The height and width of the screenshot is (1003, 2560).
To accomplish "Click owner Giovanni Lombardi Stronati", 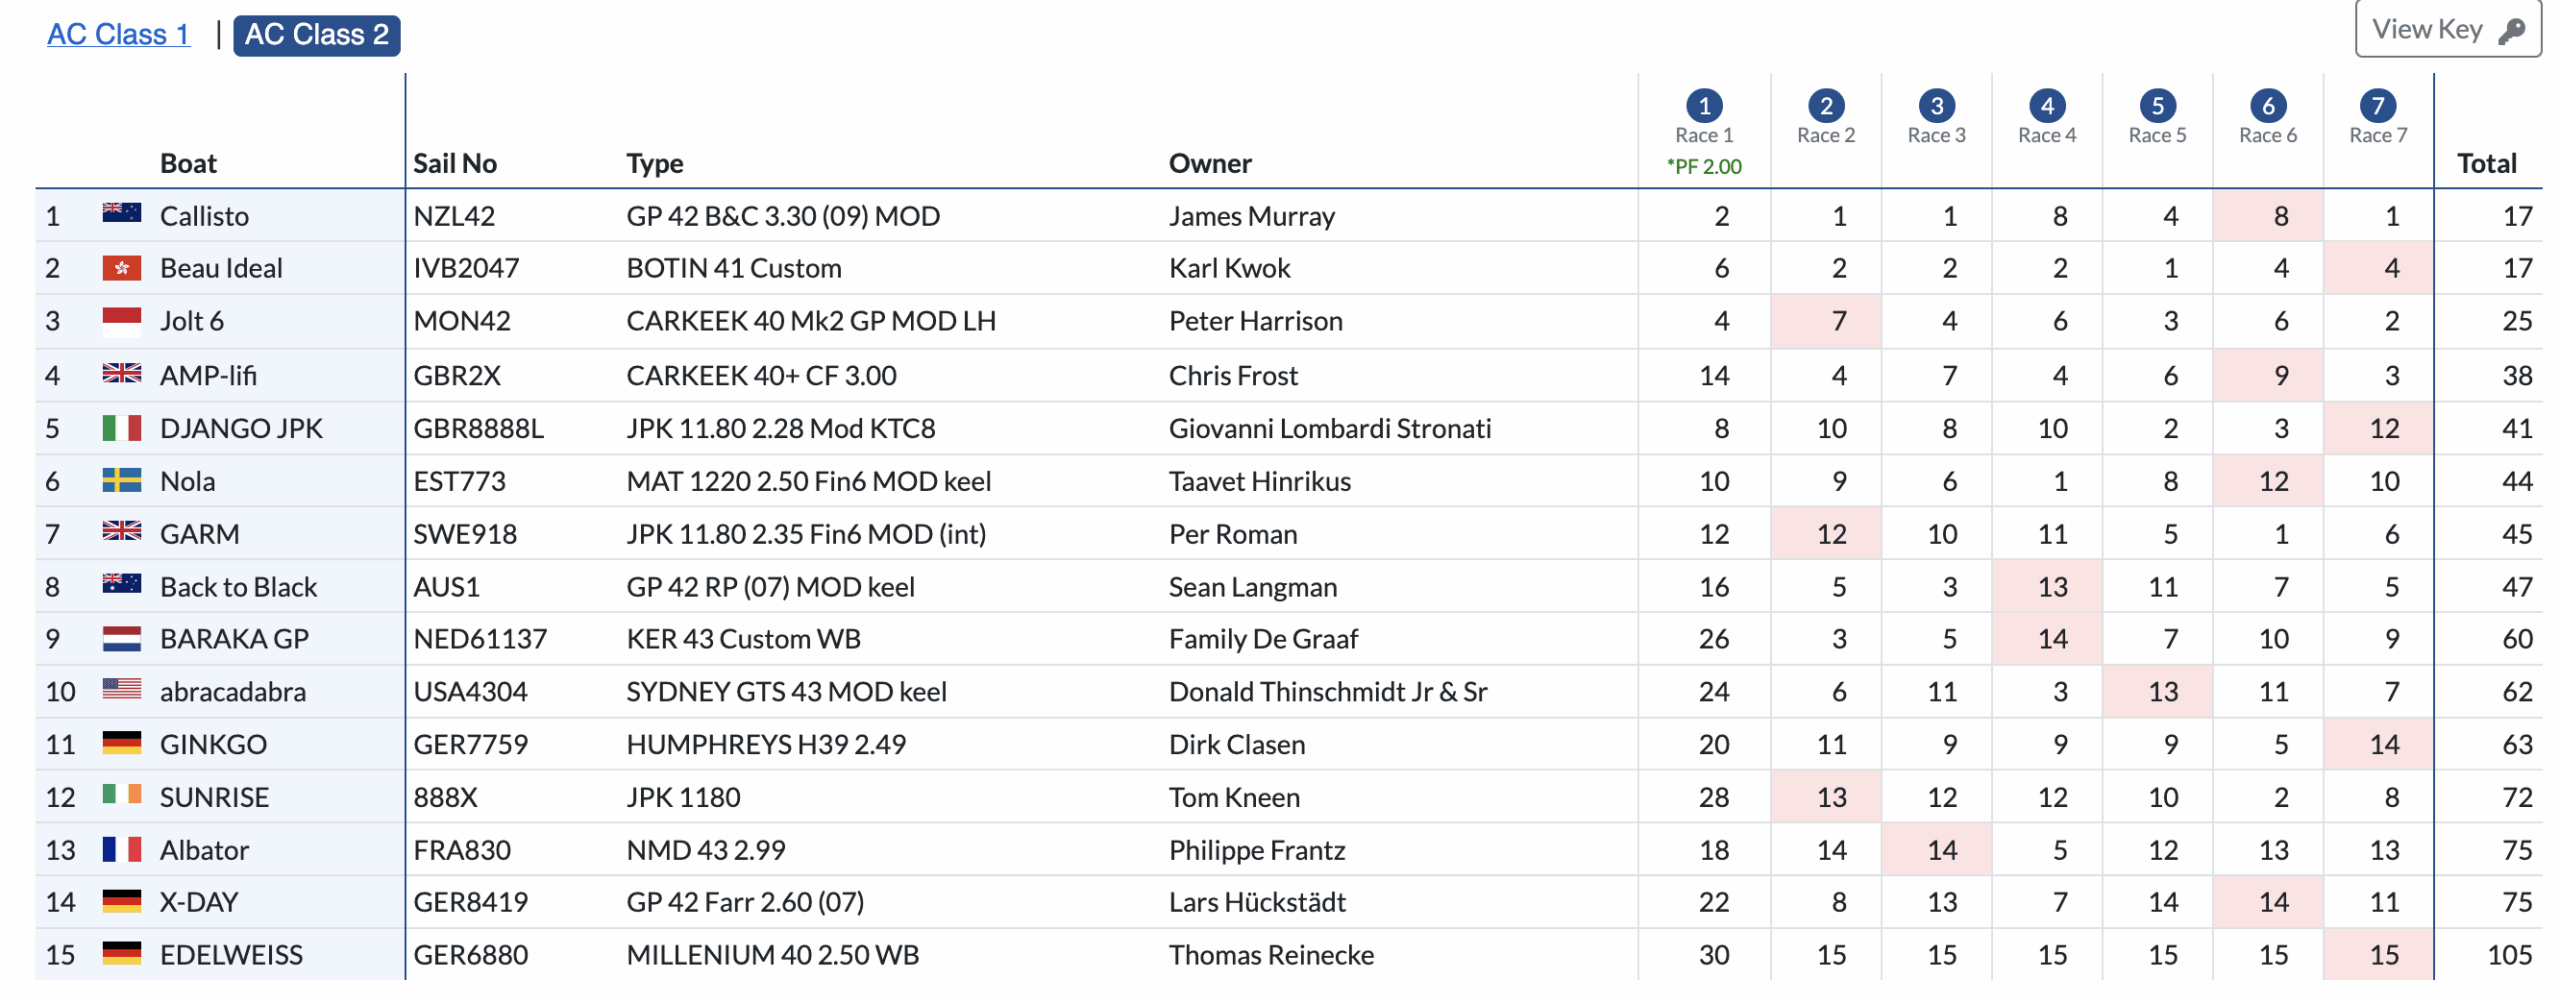I will coord(1329,428).
